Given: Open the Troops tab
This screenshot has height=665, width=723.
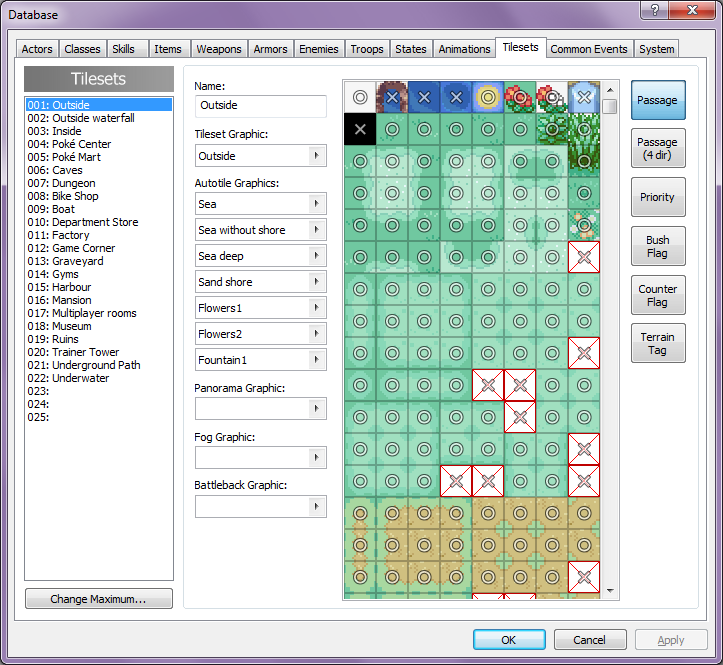Looking at the screenshot, I should (x=367, y=49).
